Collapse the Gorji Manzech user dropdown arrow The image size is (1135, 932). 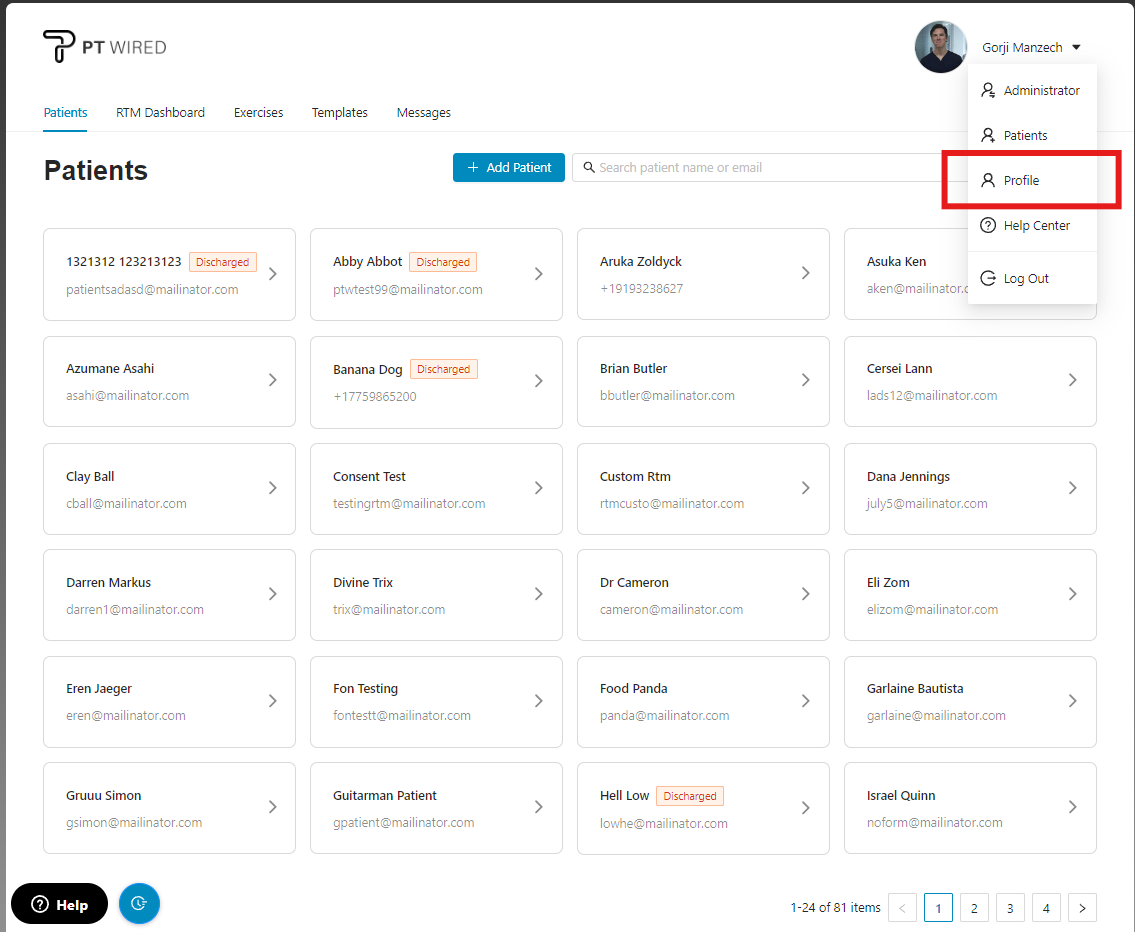tap(1076, 48)
